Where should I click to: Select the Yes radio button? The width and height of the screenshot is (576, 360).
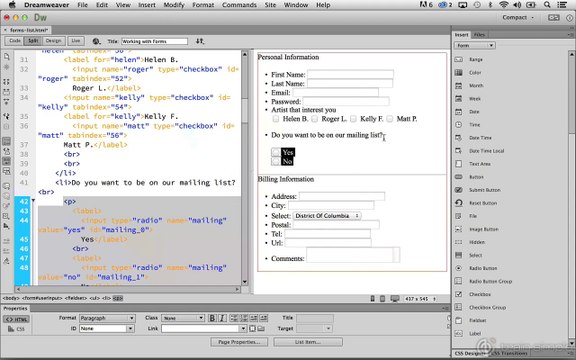(x=276, y=152)
